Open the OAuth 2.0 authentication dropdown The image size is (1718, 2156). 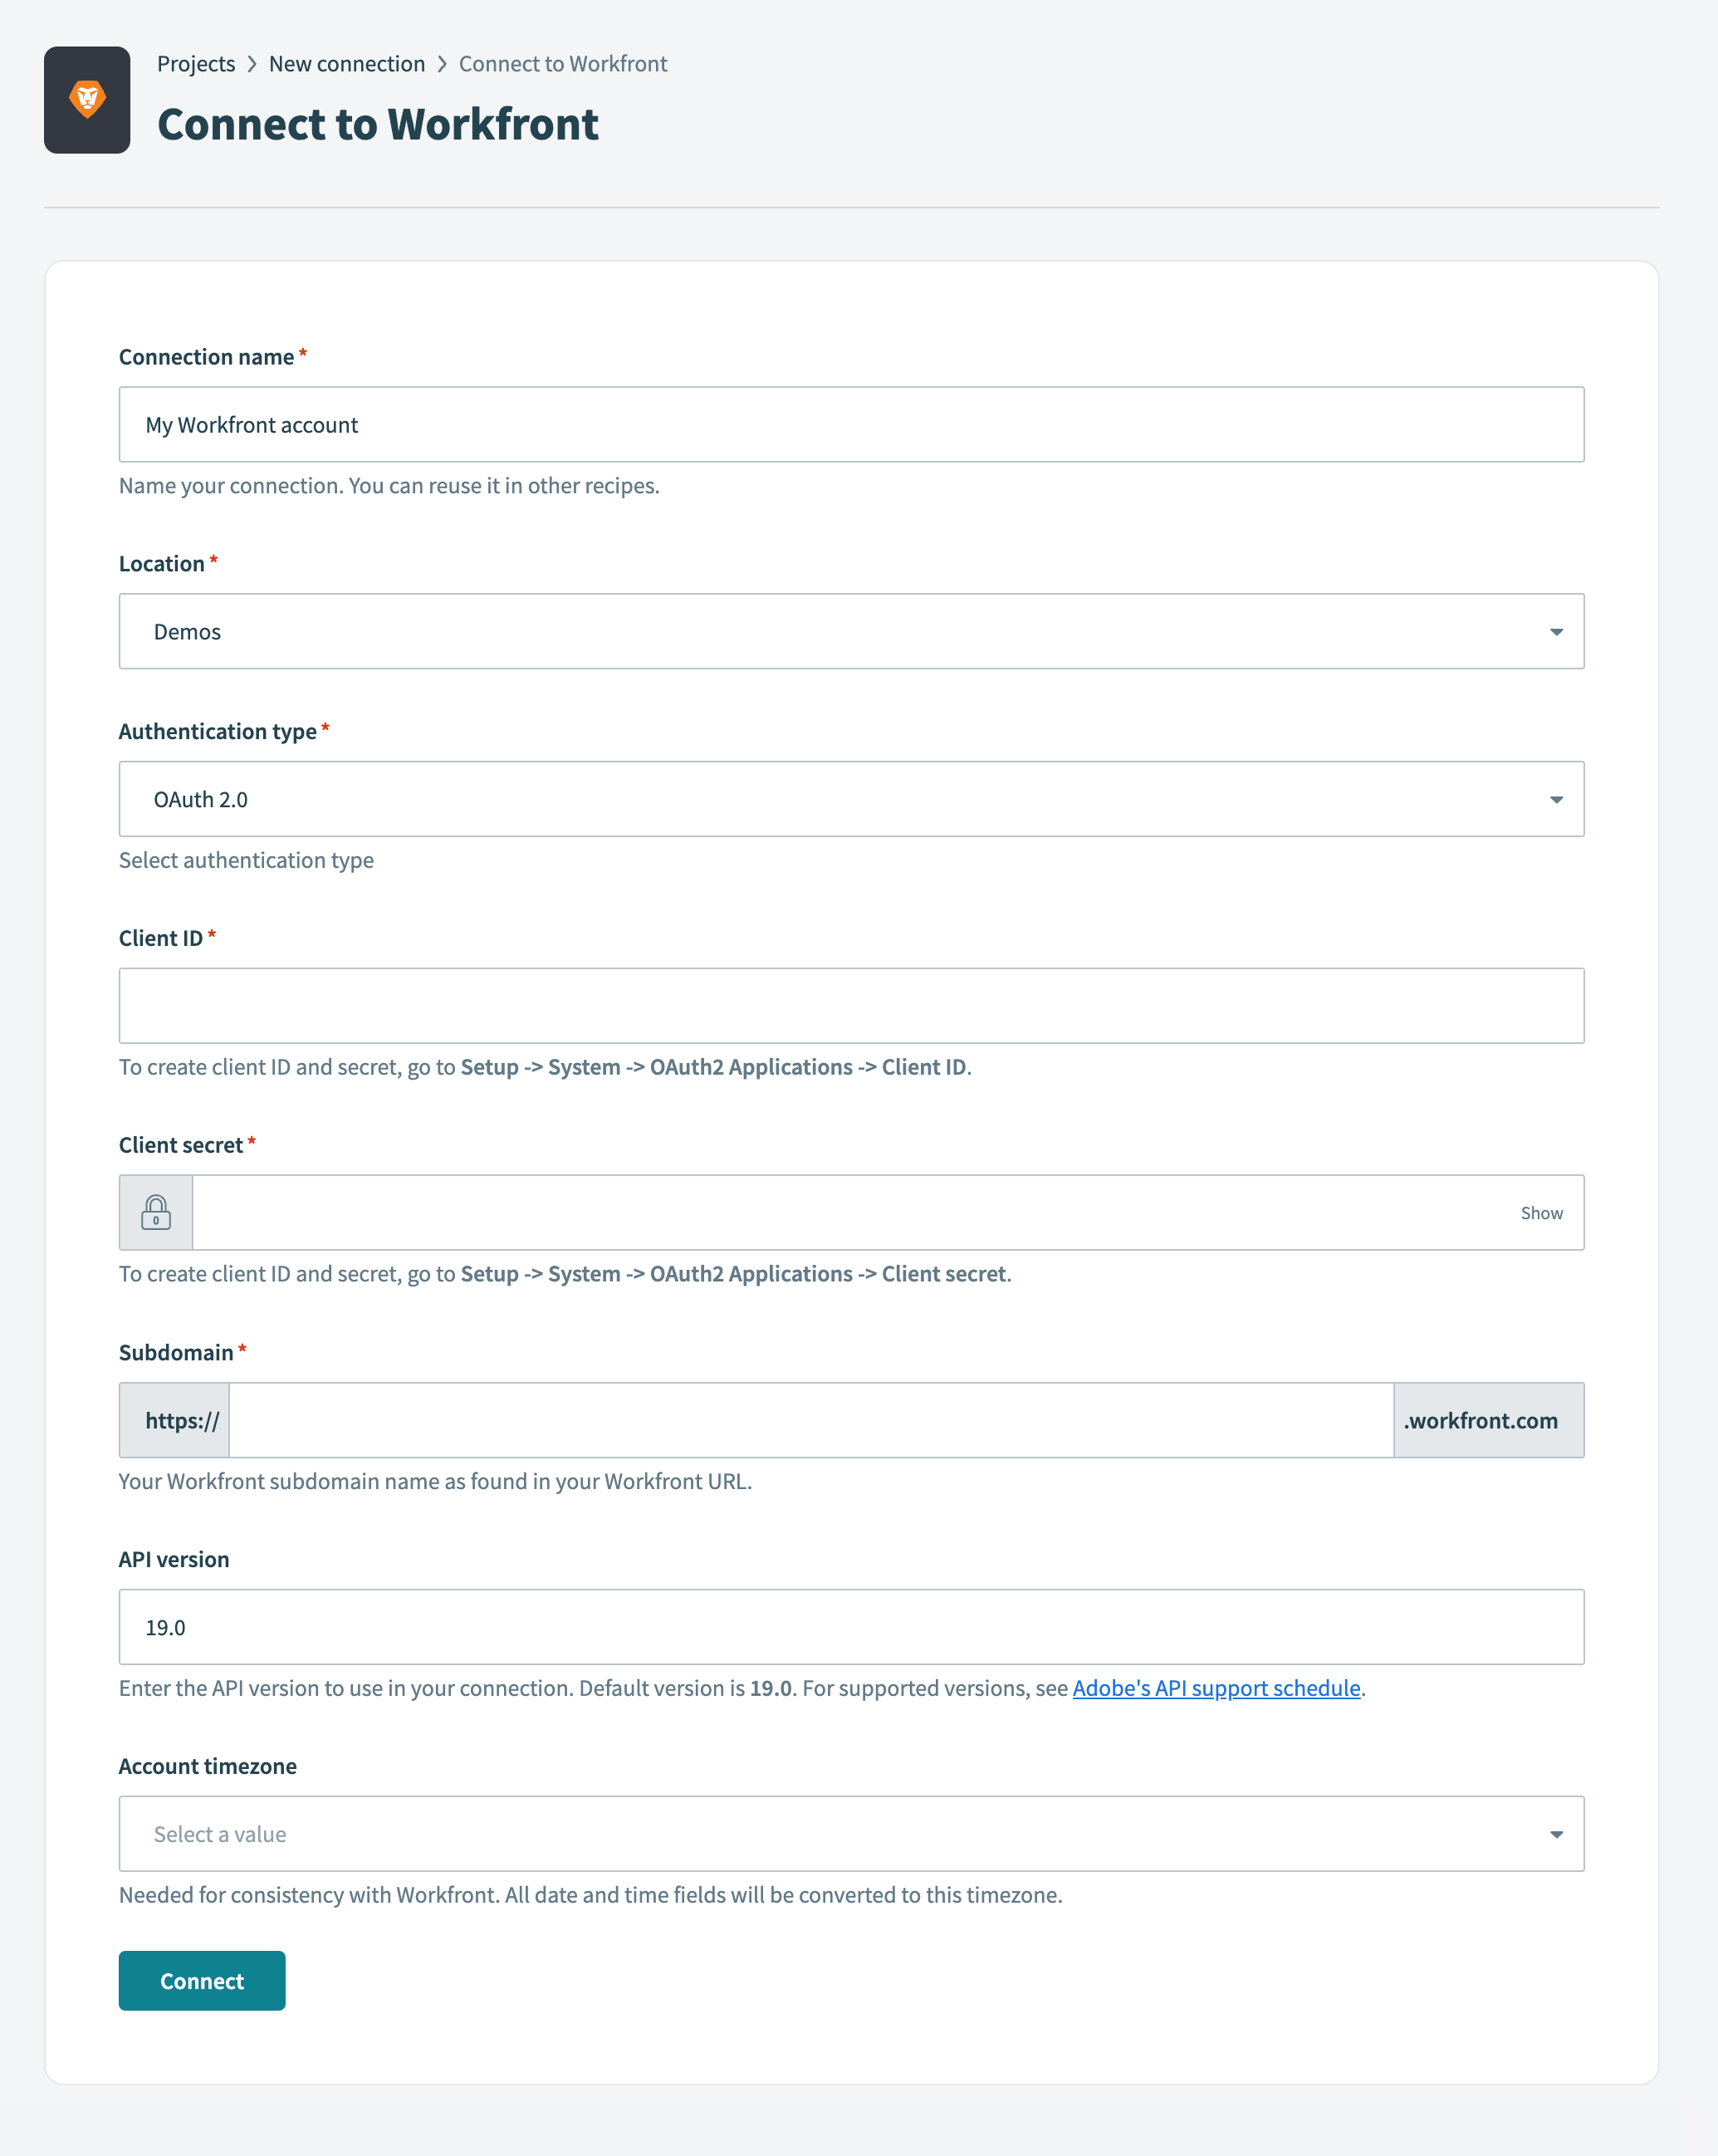[850, 798]
